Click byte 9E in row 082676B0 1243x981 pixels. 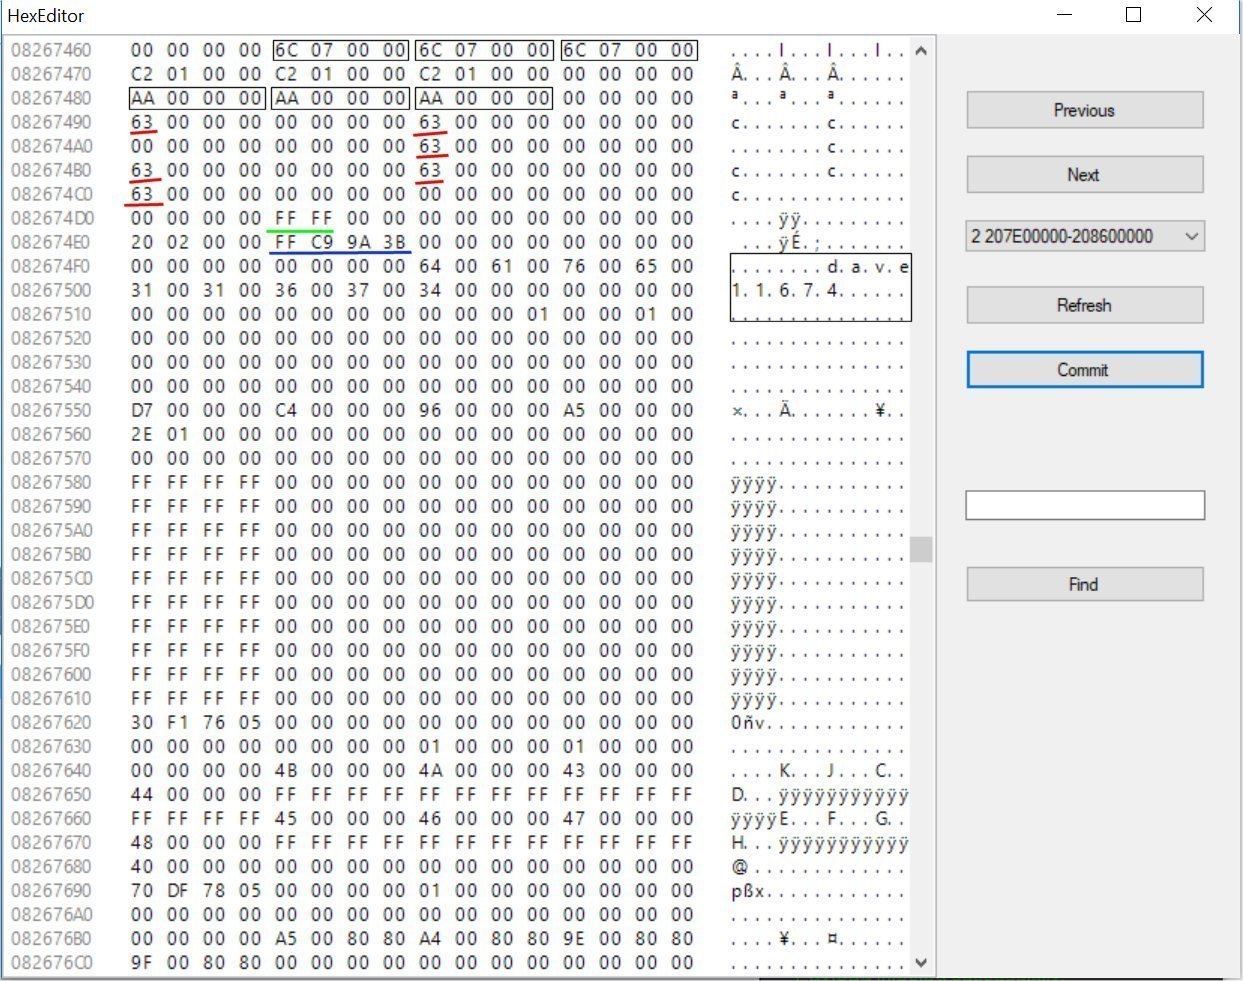tap(574, 938)
